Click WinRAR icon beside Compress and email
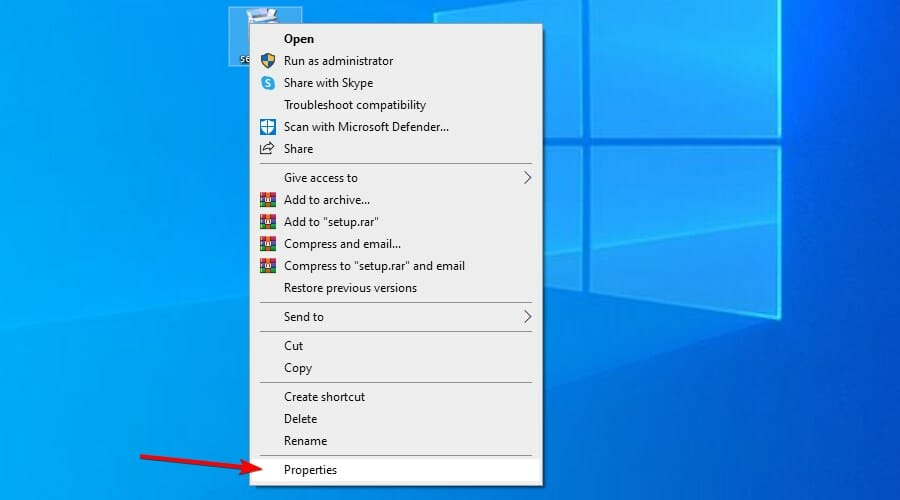This screenshot has width=900, height=500. 267,244
